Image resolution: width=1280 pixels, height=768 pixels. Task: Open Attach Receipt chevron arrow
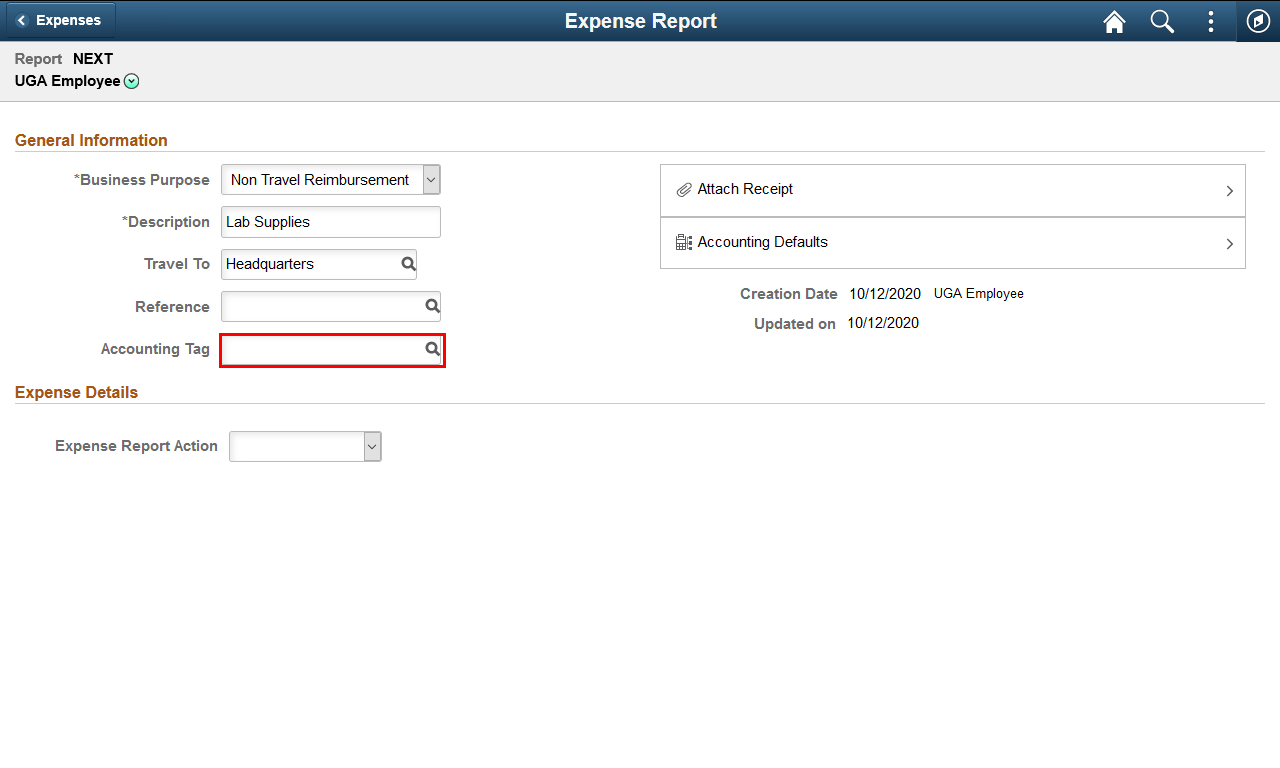[1229, 191]
